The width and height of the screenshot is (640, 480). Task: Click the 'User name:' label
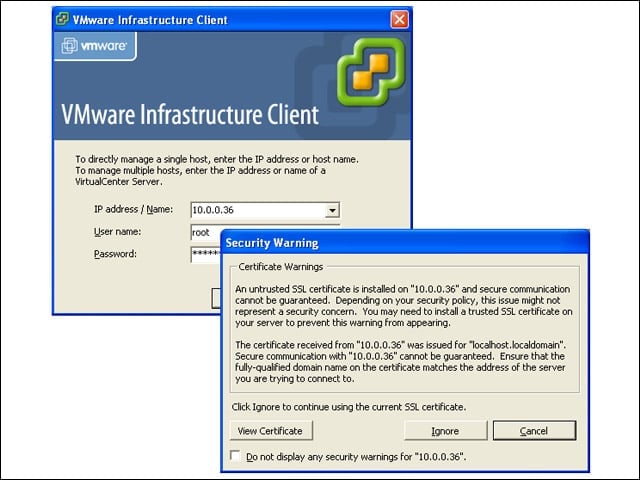click(x=118, y=232)
